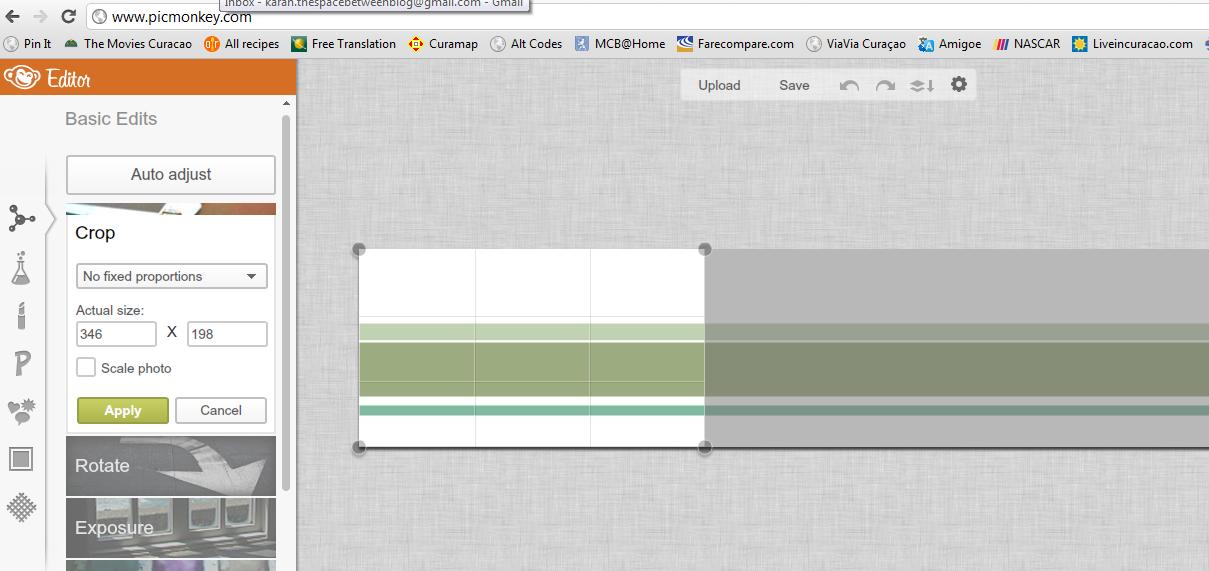Open the No fixed proportions dropdown

tap(171, 276)
